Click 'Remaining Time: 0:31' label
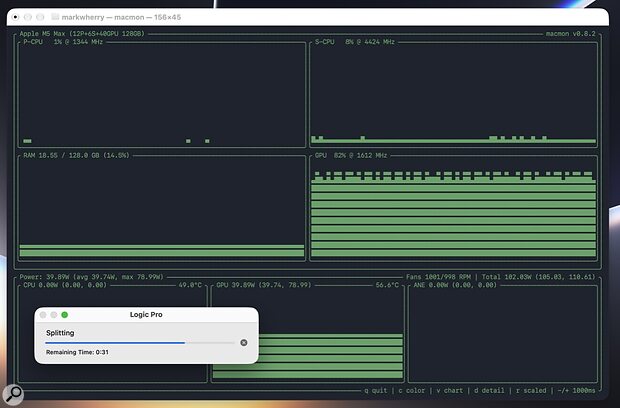 click(77, 352)
